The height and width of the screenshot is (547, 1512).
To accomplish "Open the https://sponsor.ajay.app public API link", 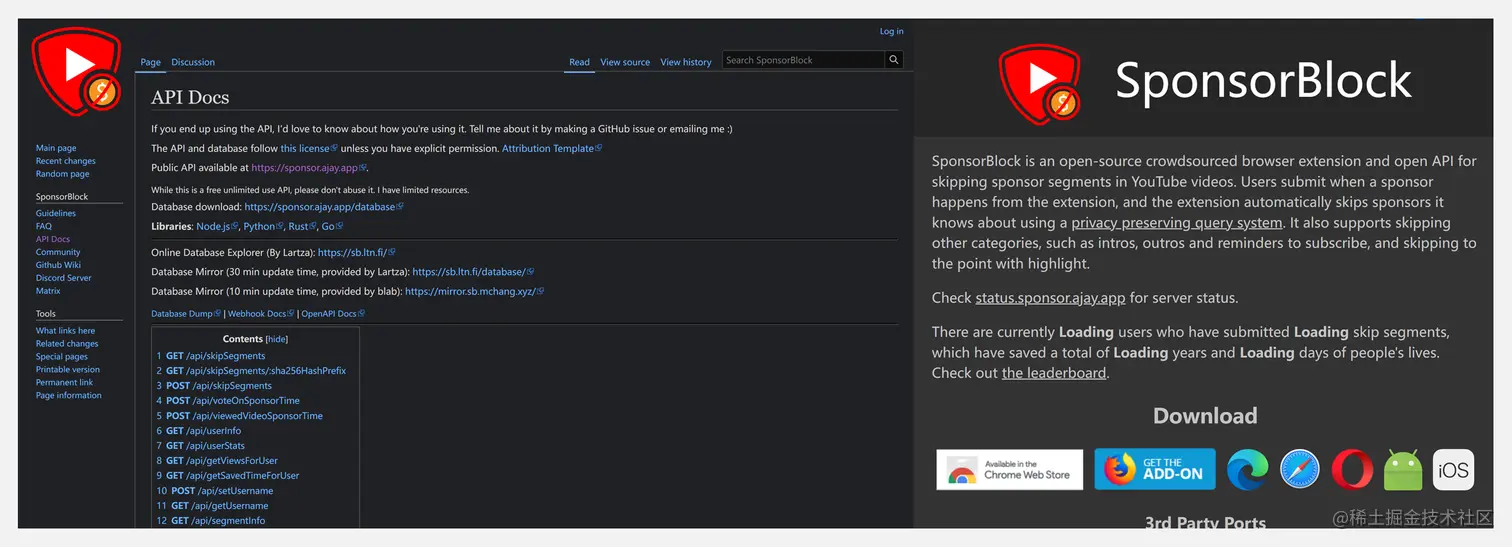I will coord(309,168).
